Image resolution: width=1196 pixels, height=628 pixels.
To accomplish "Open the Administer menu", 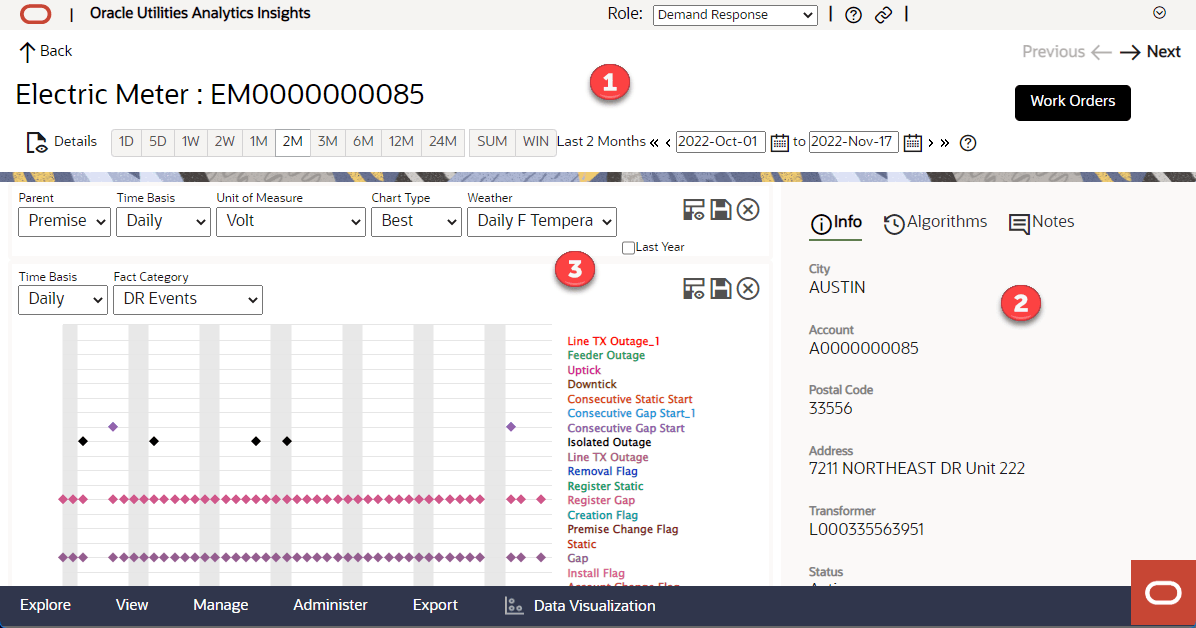I will pos(330,605).
